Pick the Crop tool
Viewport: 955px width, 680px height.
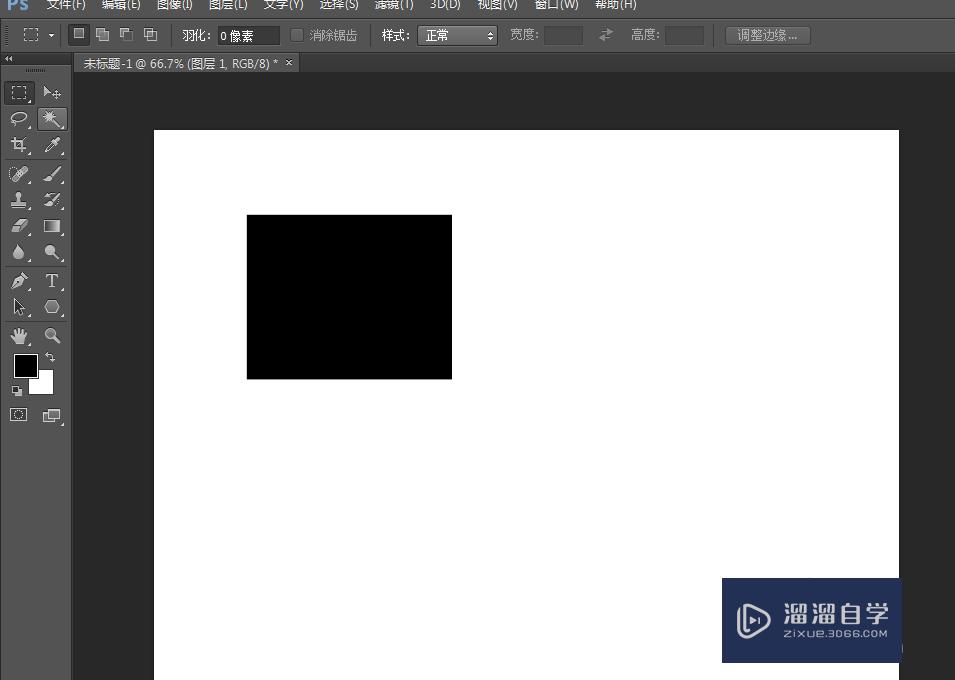(19, 146)
